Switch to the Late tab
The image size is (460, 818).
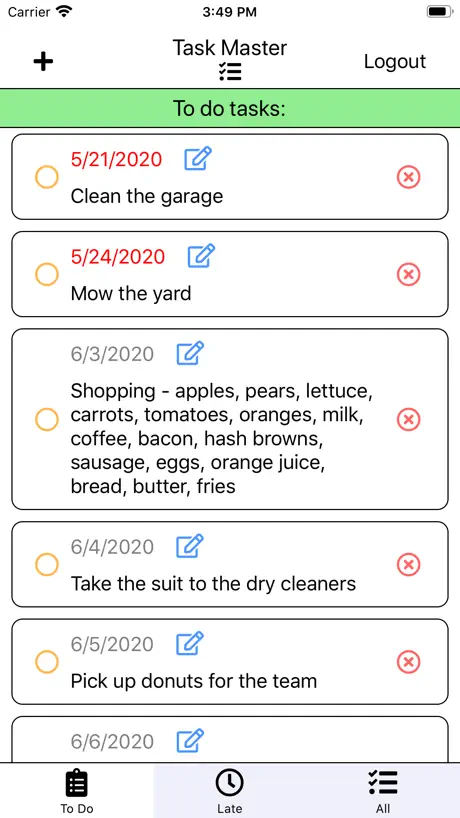click(229, 791)
